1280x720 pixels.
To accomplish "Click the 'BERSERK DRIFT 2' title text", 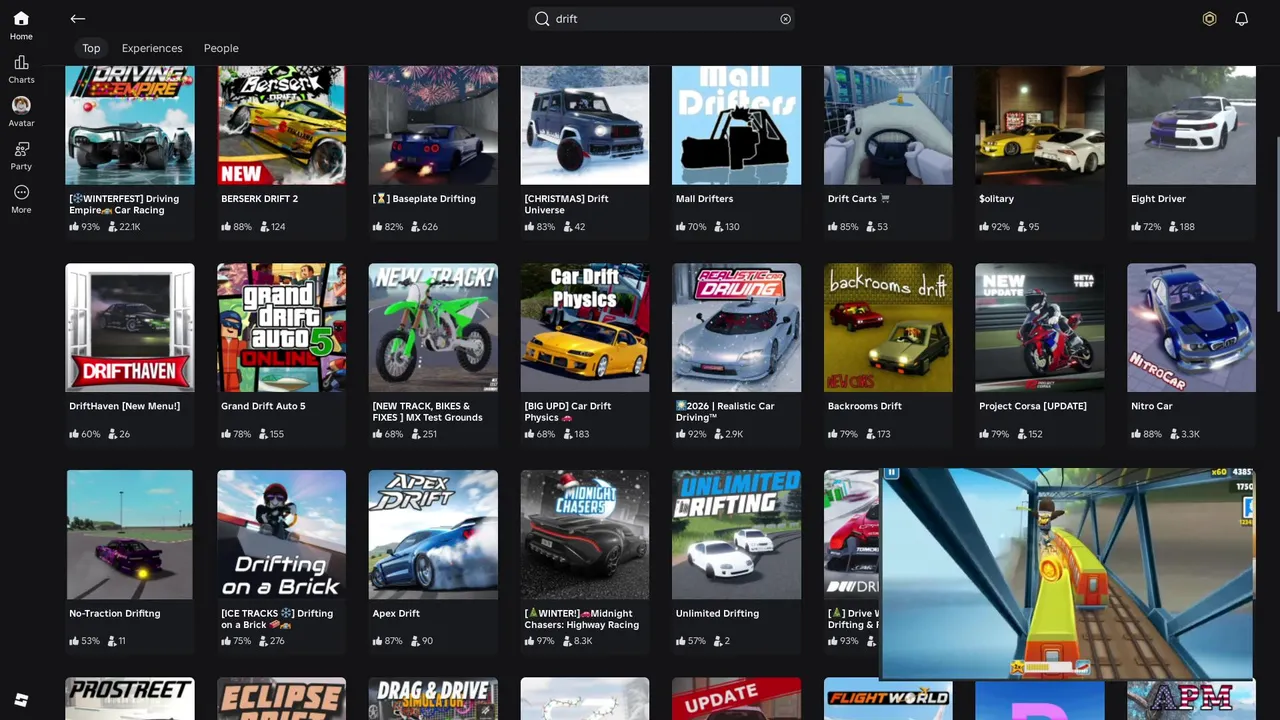I will coord(259,199).
